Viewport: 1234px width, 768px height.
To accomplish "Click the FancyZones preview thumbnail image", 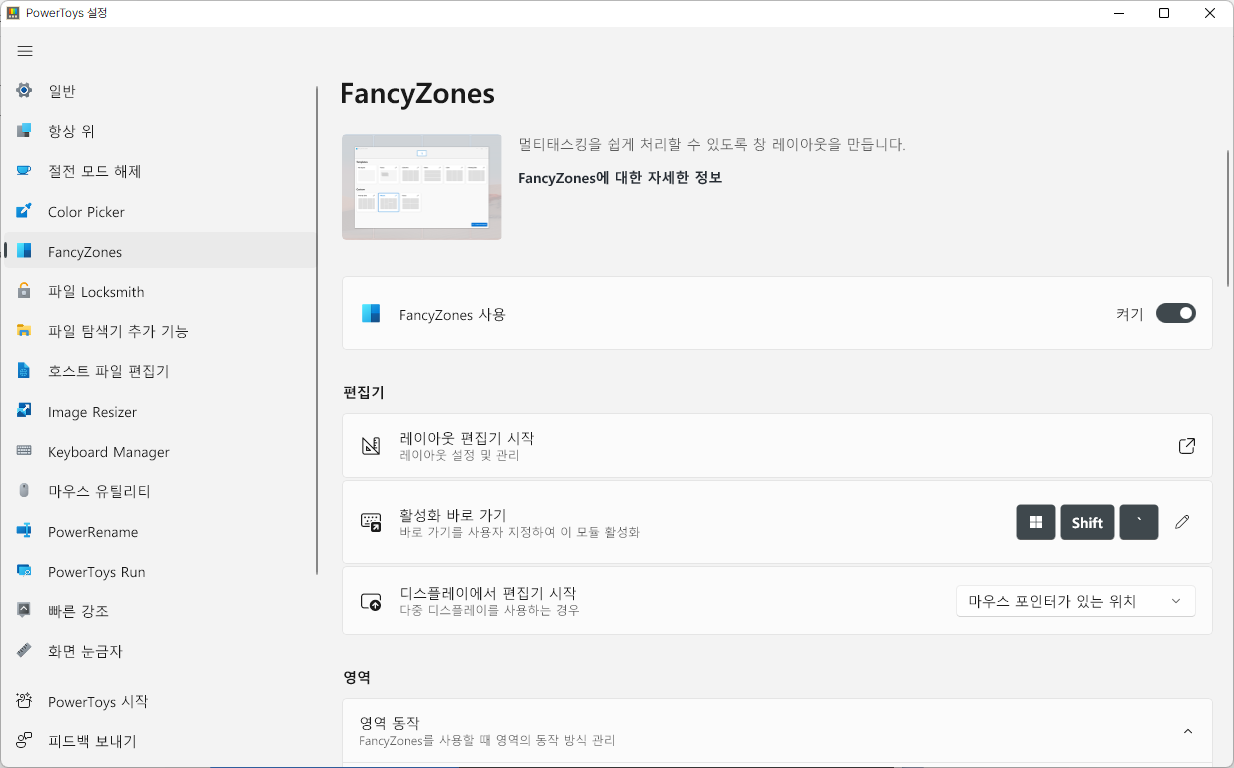I will (x=421, y=187).
